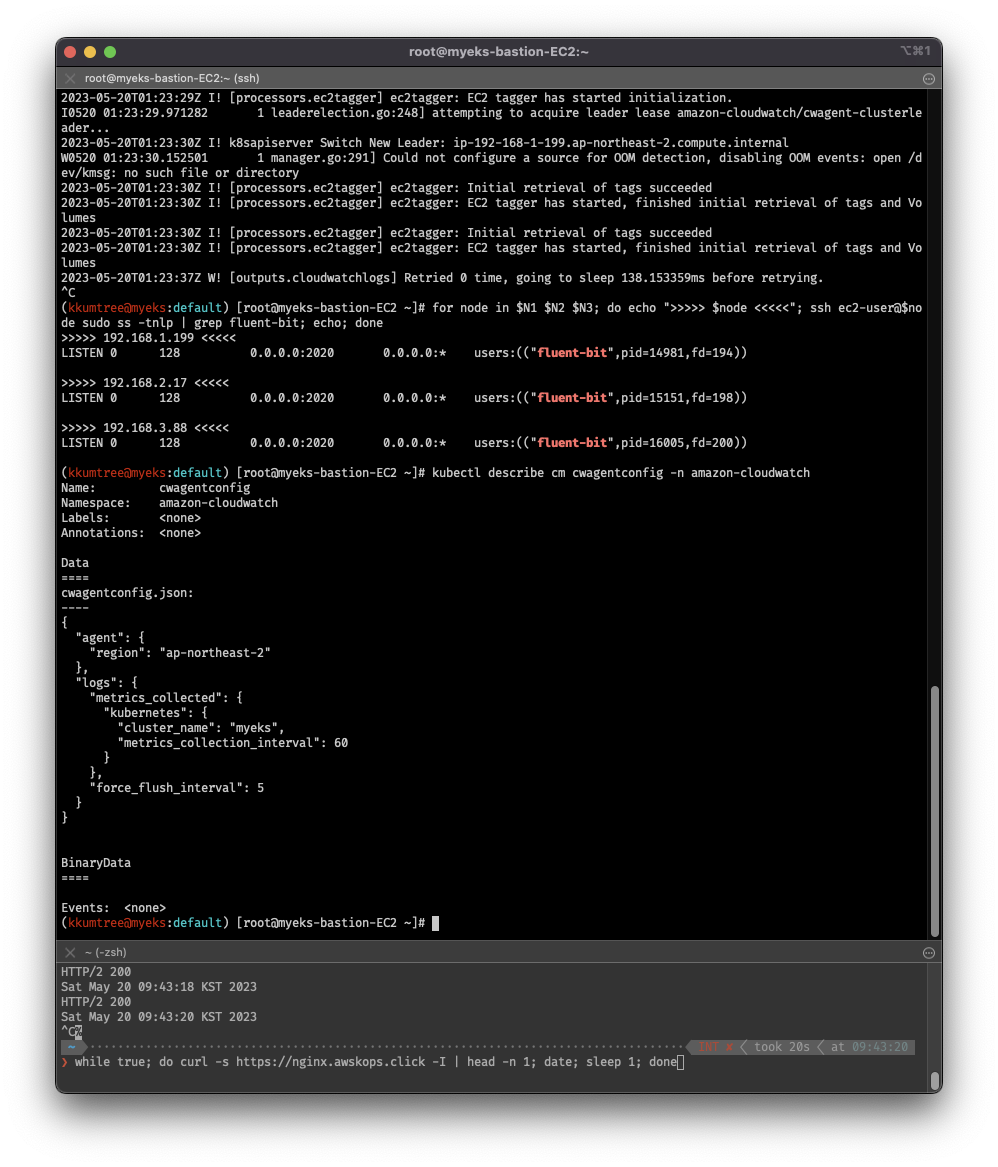
Task: Click the "region": "ap-northeast-2" line
Action: pos(179,653)
